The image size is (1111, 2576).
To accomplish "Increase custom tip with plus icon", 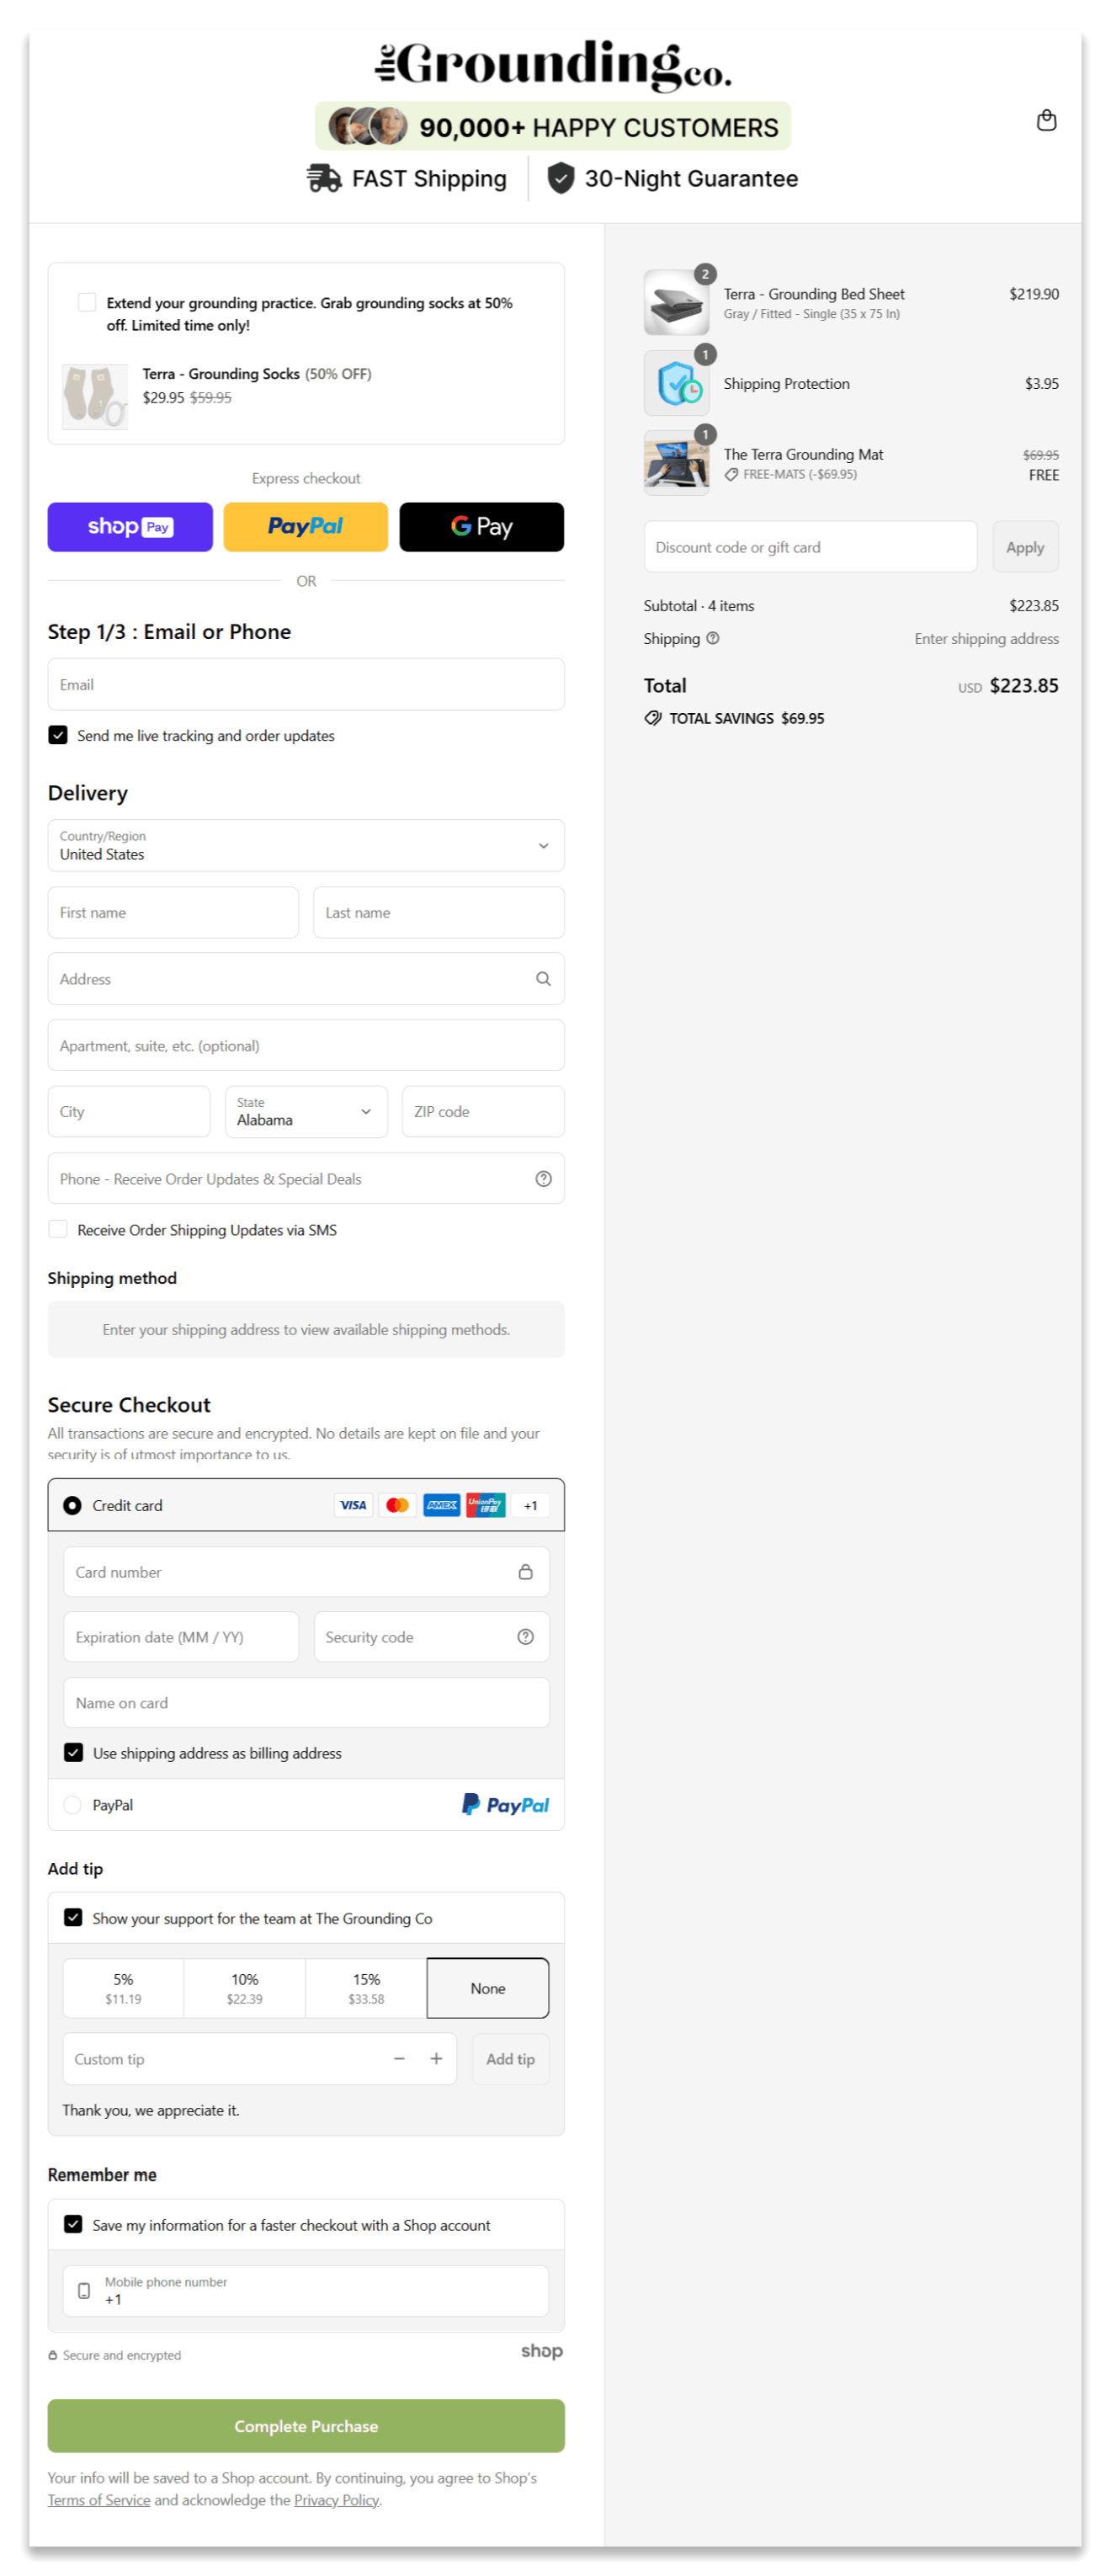I will pos(436,2058).
